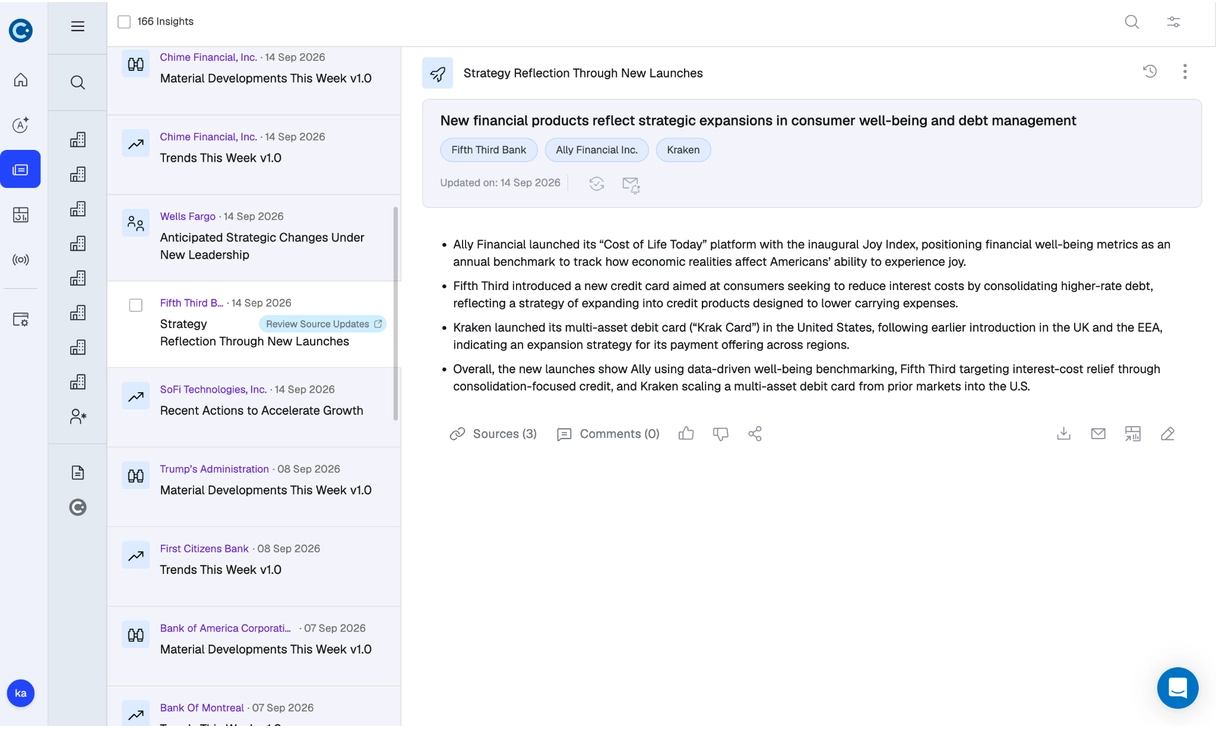The image size is (1216, 729).
Task: Open the broadcast signal icon in left rail
Action: (20, 260)
